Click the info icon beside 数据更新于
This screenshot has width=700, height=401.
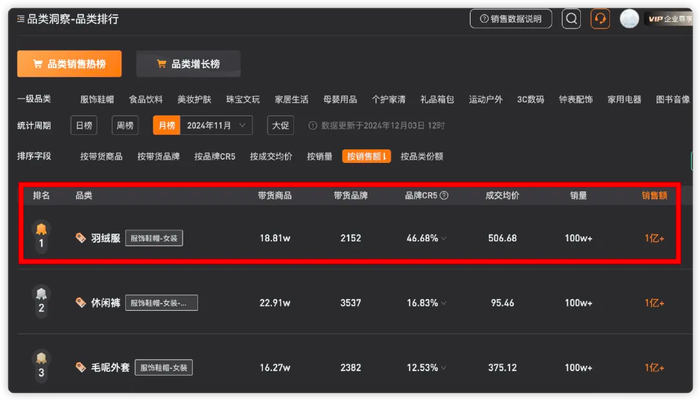312,125
